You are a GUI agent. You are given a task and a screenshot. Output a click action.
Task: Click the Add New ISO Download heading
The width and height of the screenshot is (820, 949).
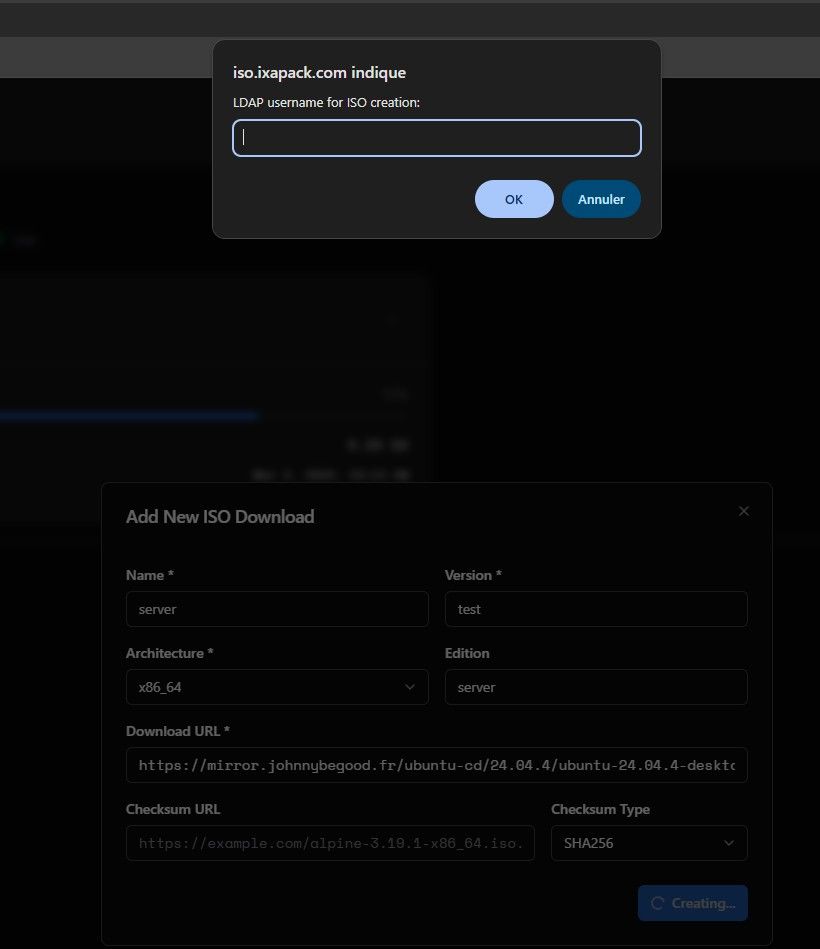(x=220, y=517)
